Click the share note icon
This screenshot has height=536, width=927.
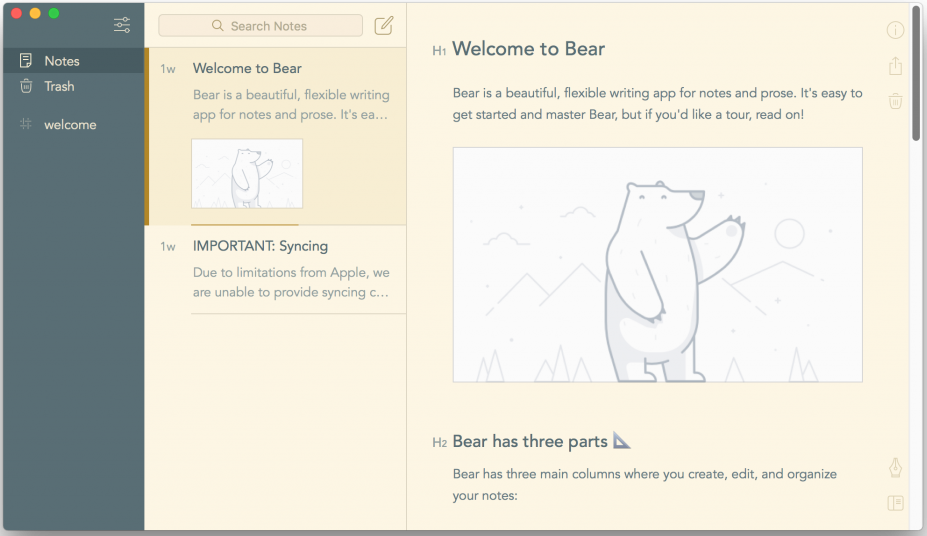point(895,66)
